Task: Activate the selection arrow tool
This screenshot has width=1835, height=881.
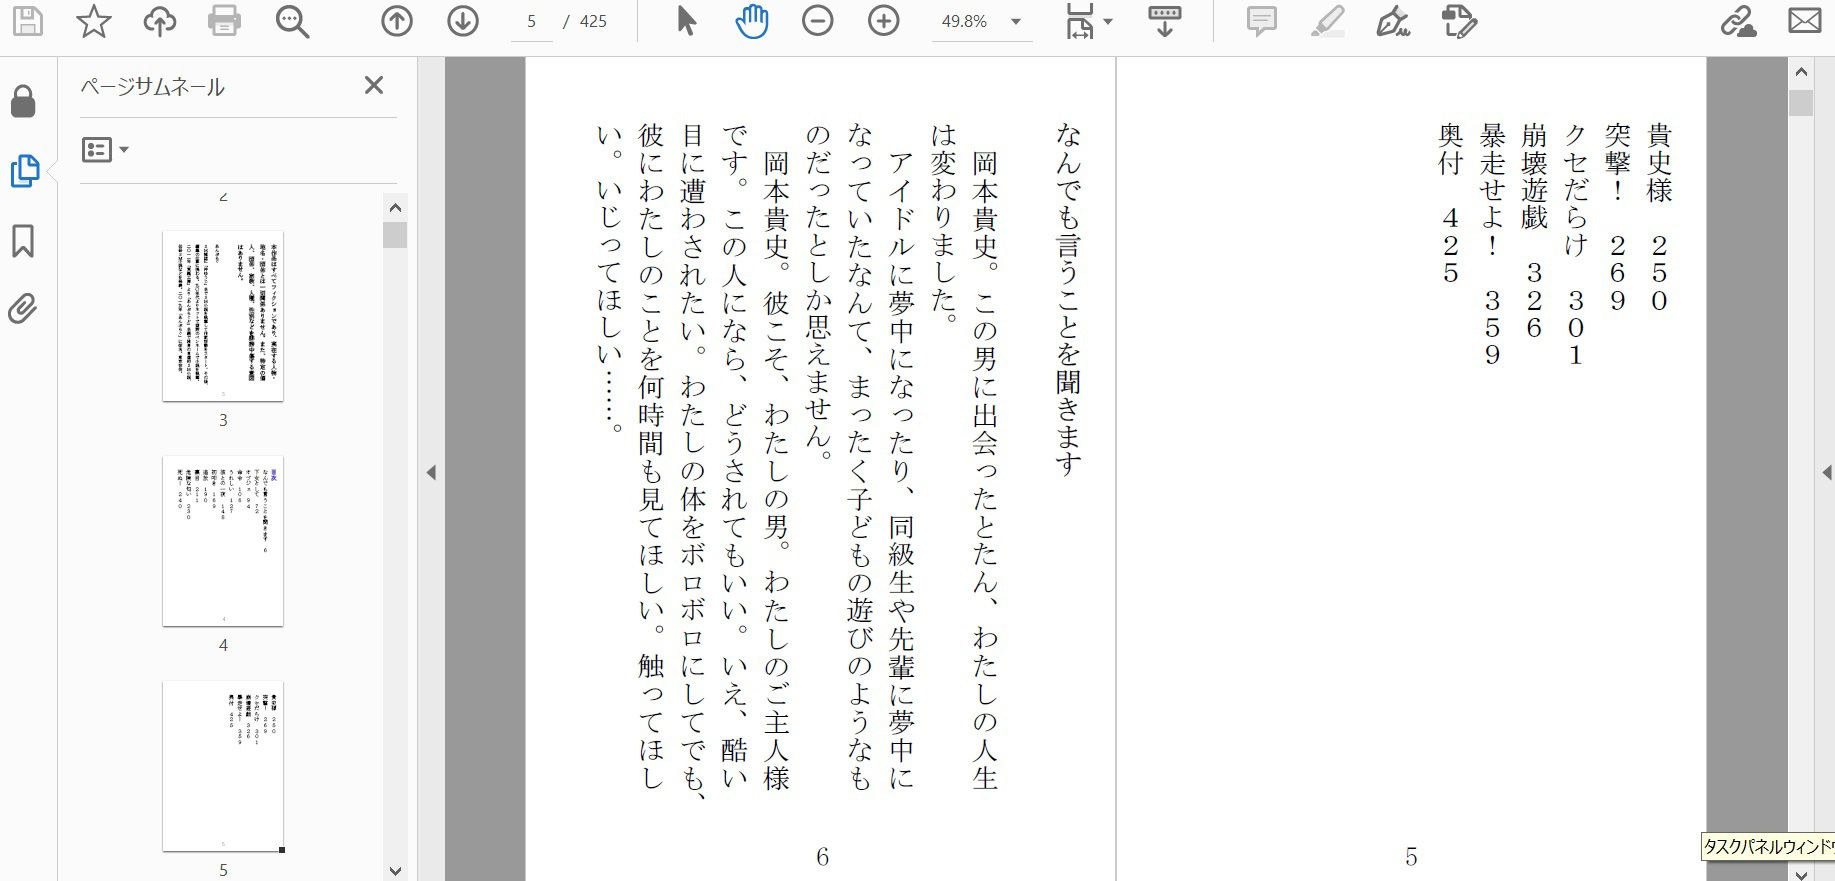Action: (x=686, y=21)
